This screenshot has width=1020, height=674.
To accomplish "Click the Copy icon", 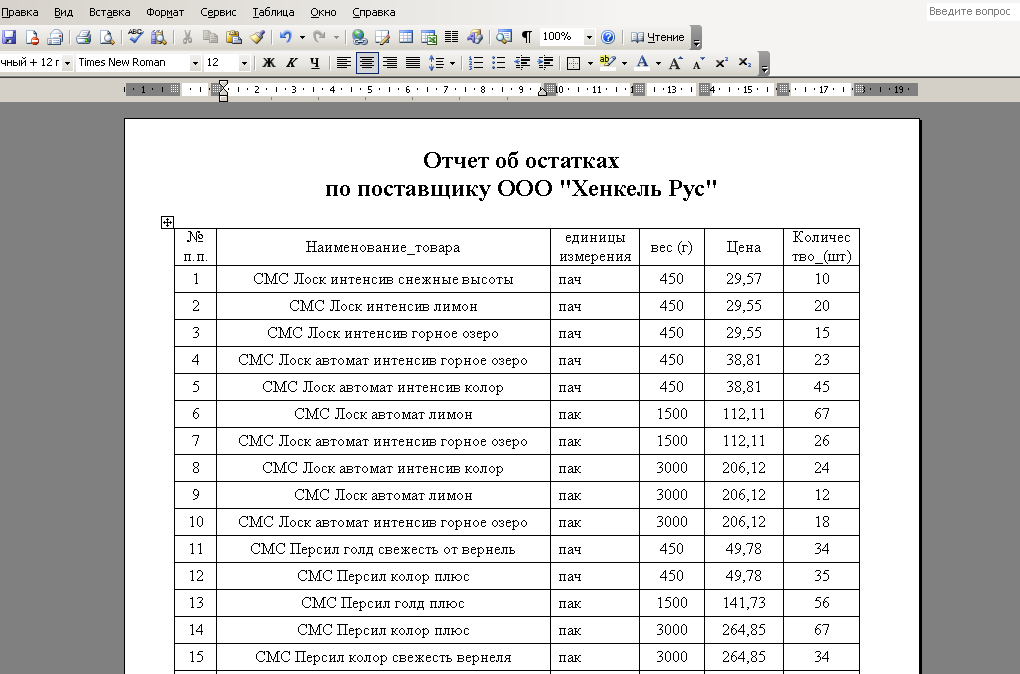I will (210, 37).
